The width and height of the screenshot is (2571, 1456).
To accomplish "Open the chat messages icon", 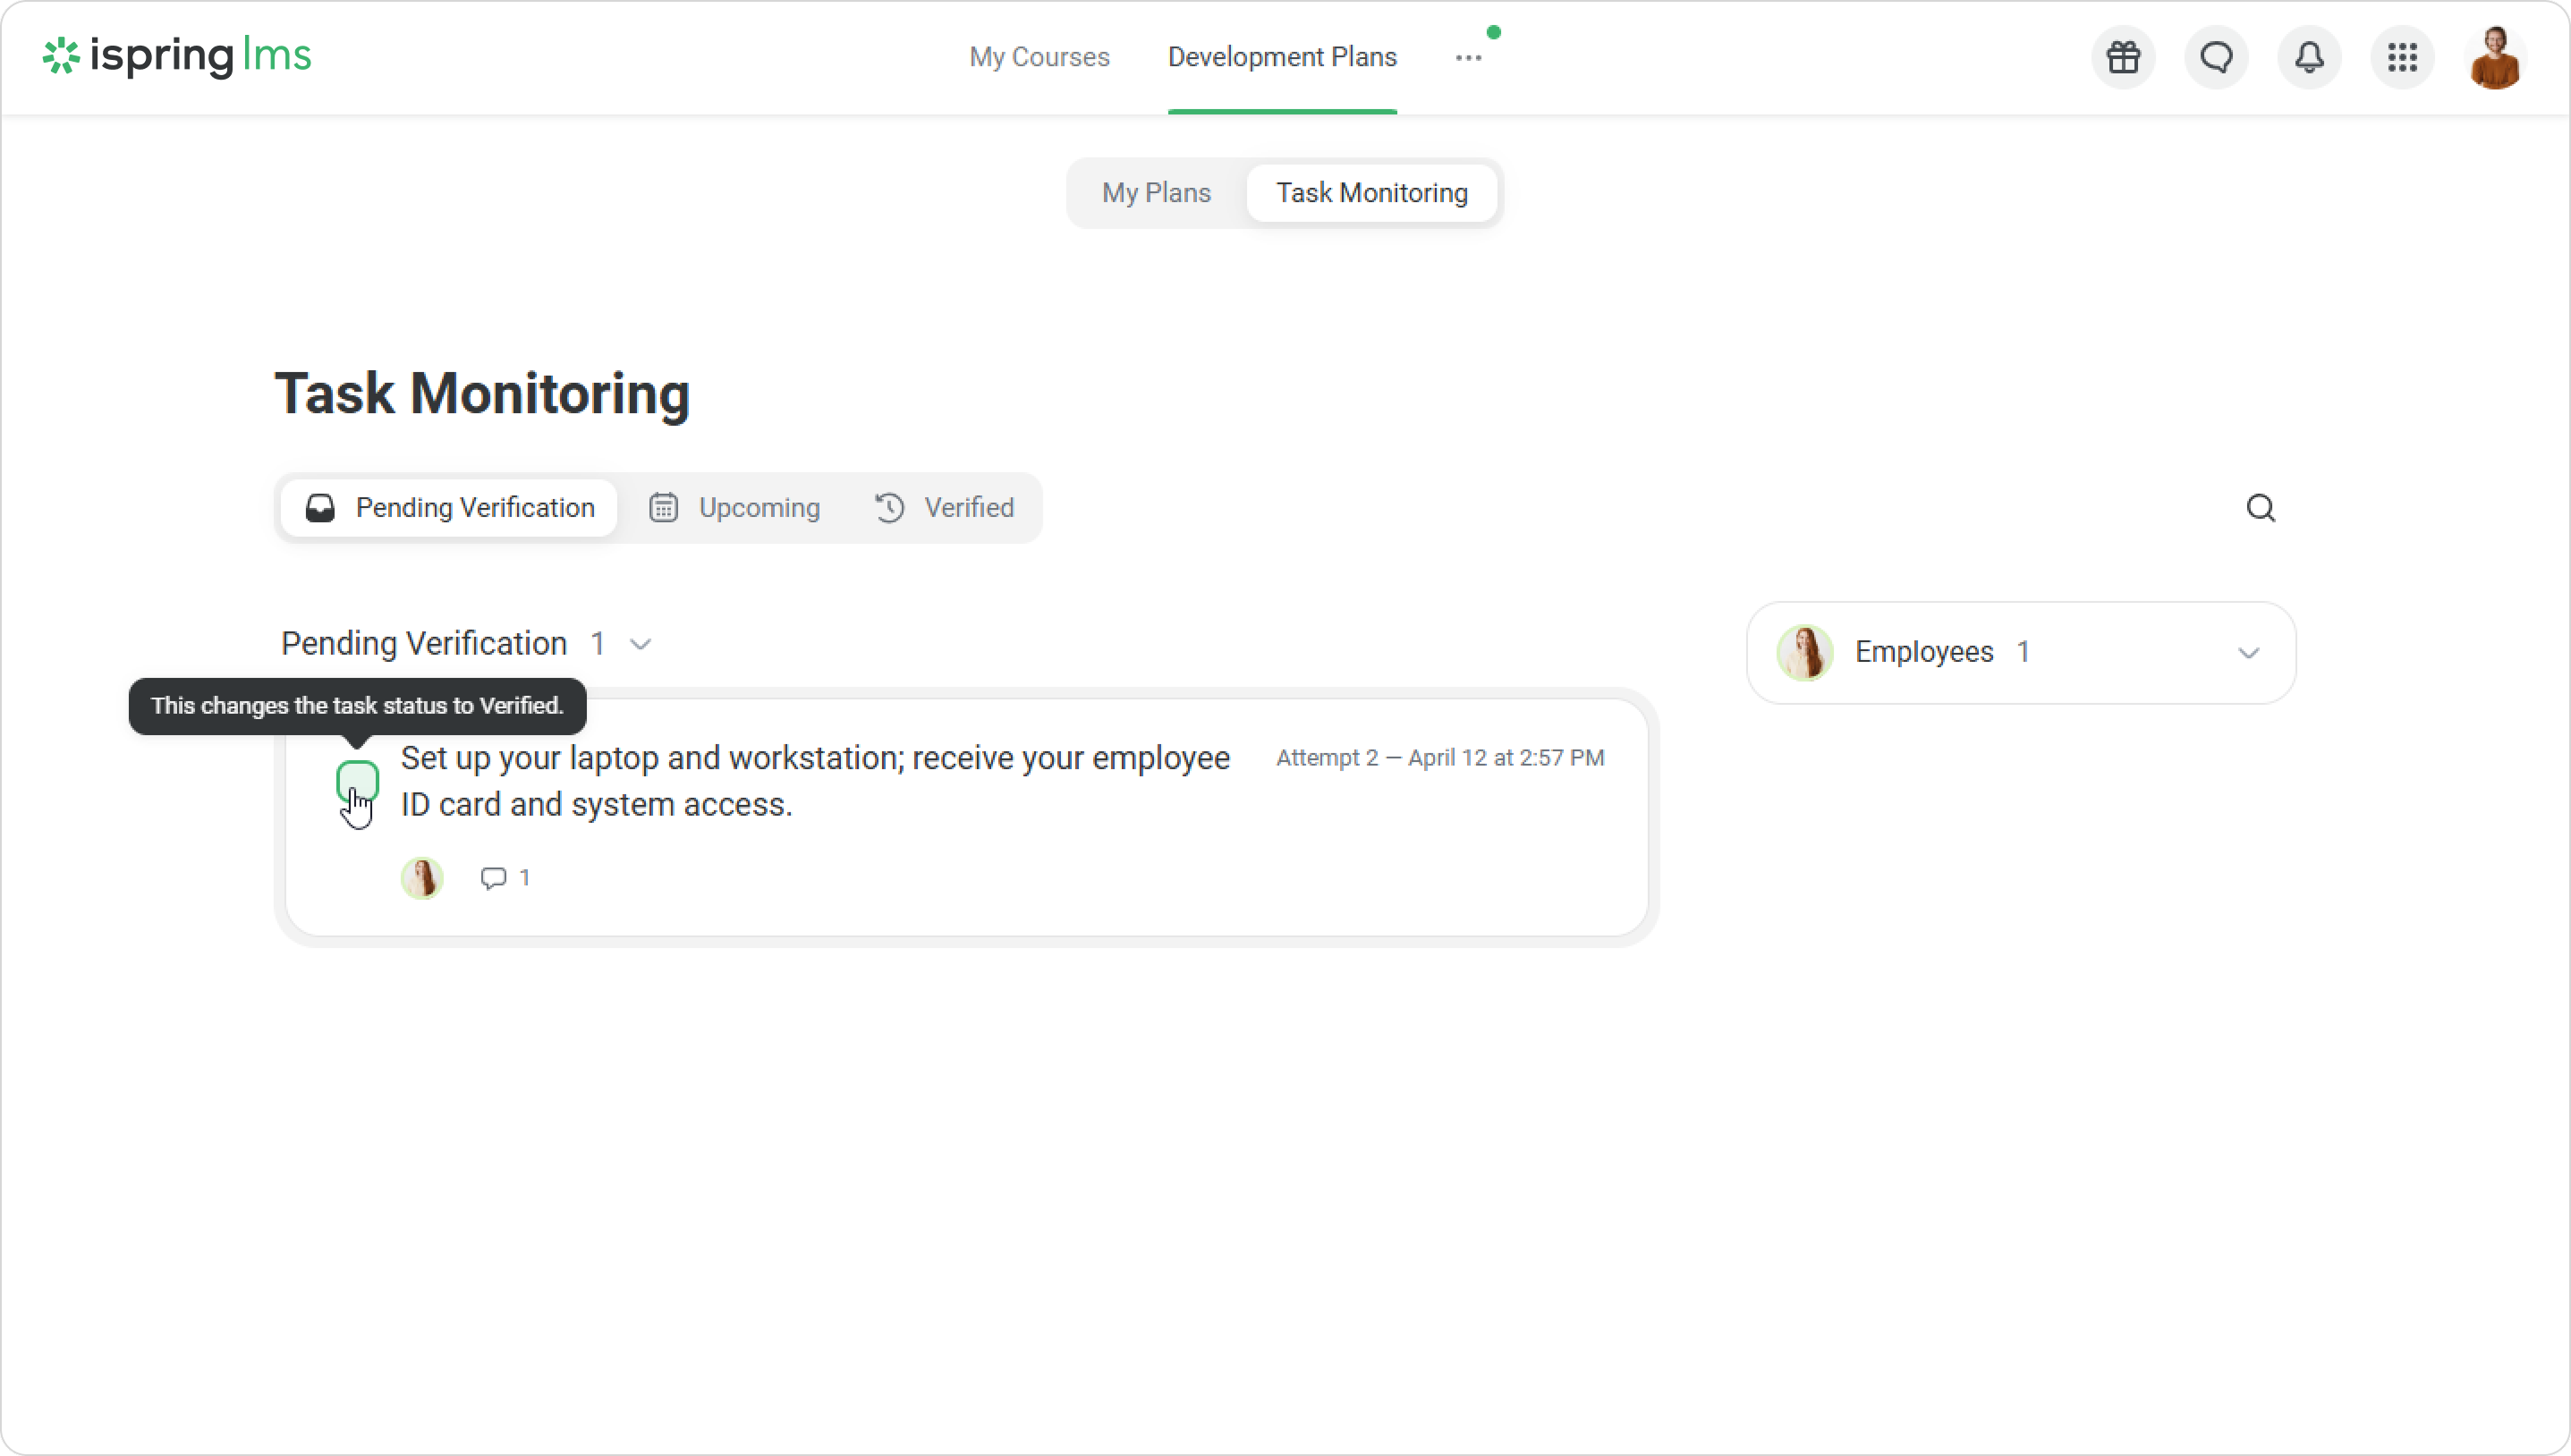I will point(2216,58).
